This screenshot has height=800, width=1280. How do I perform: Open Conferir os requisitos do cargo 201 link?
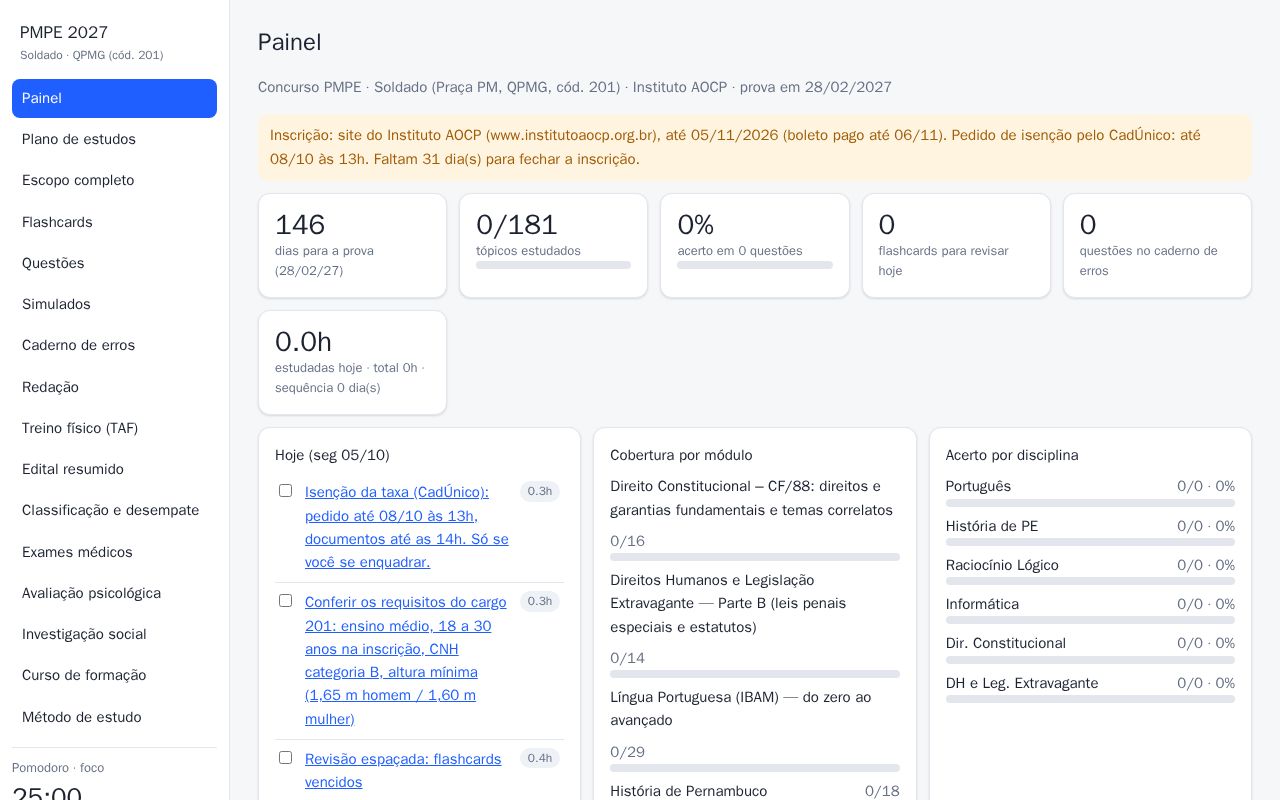(407, 660)
